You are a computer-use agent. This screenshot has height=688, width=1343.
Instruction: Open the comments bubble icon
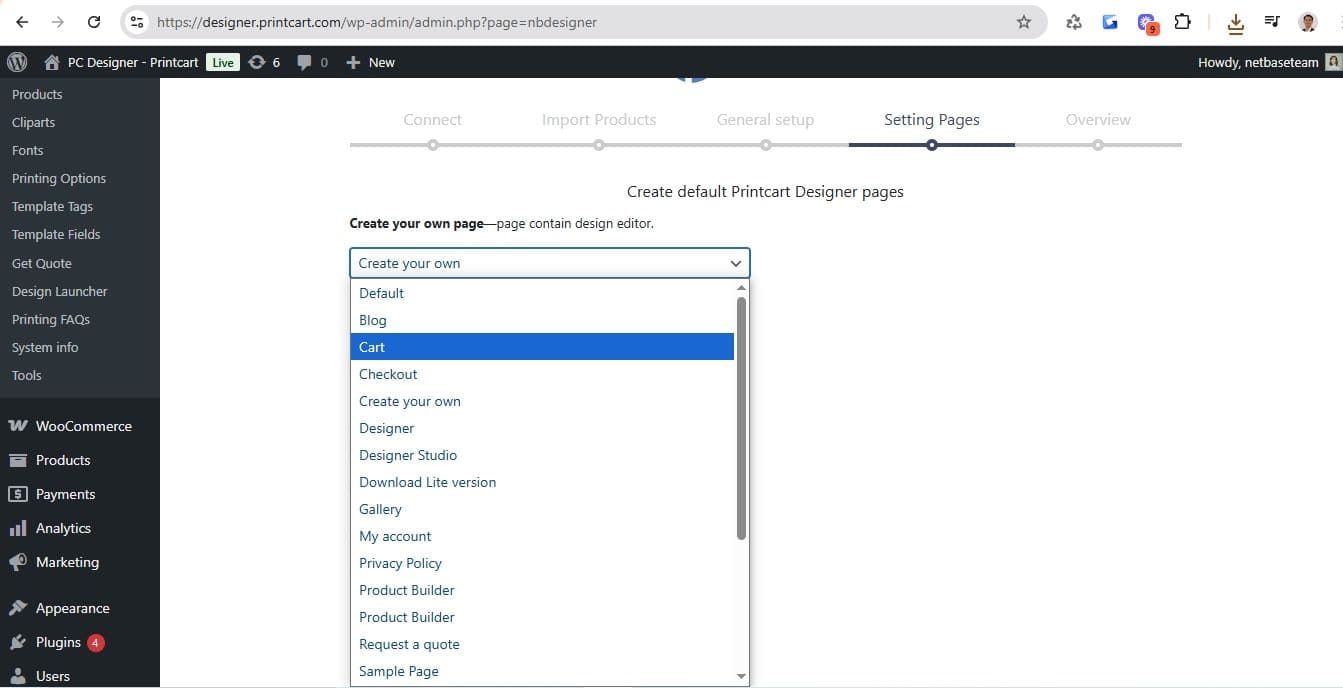305,62
